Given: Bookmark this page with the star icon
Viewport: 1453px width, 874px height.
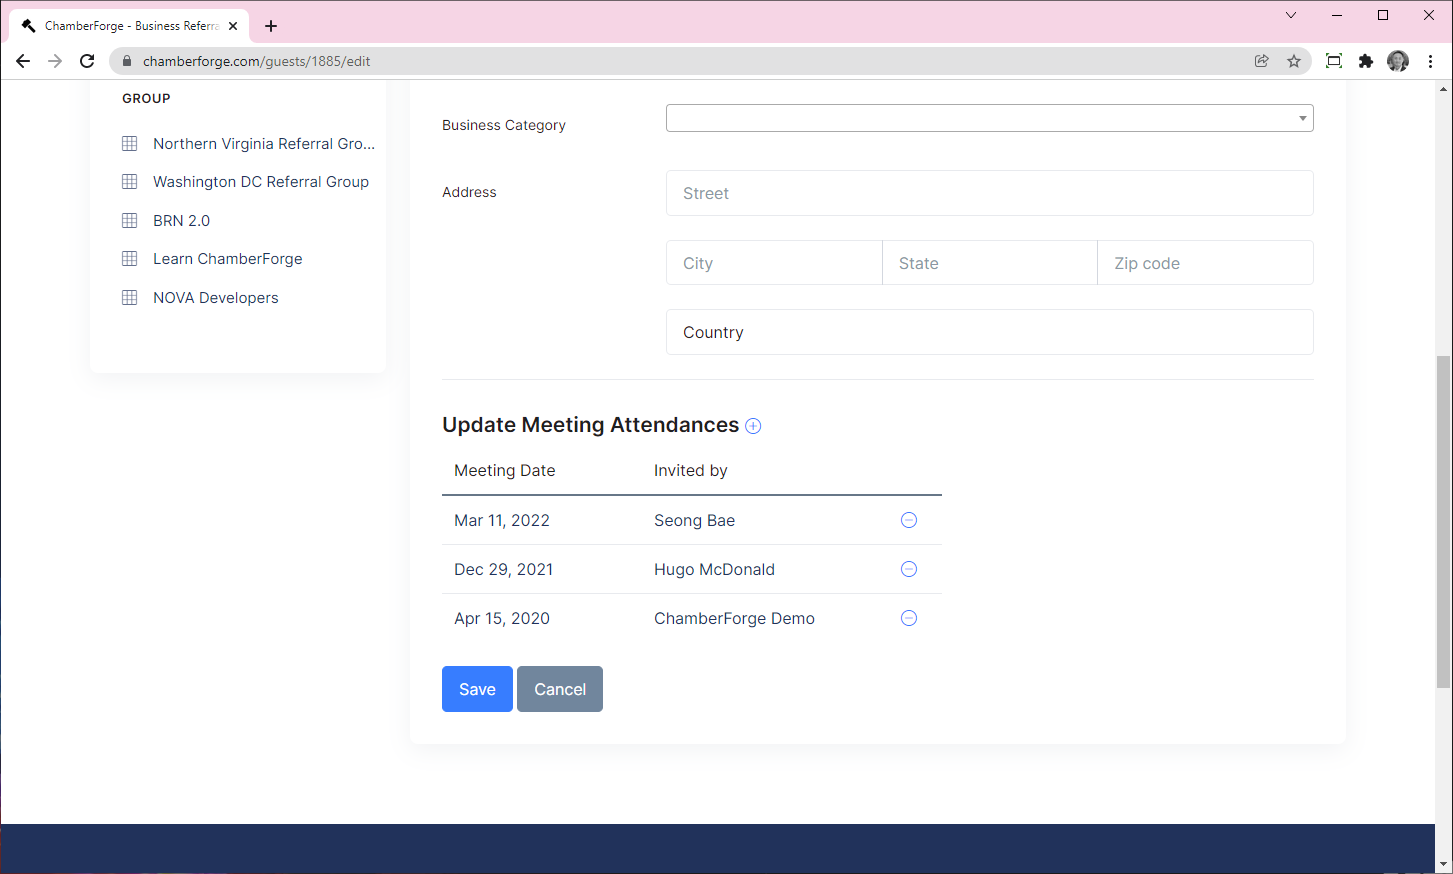Looking at the screenshot, I should (x=1293, y=61).
